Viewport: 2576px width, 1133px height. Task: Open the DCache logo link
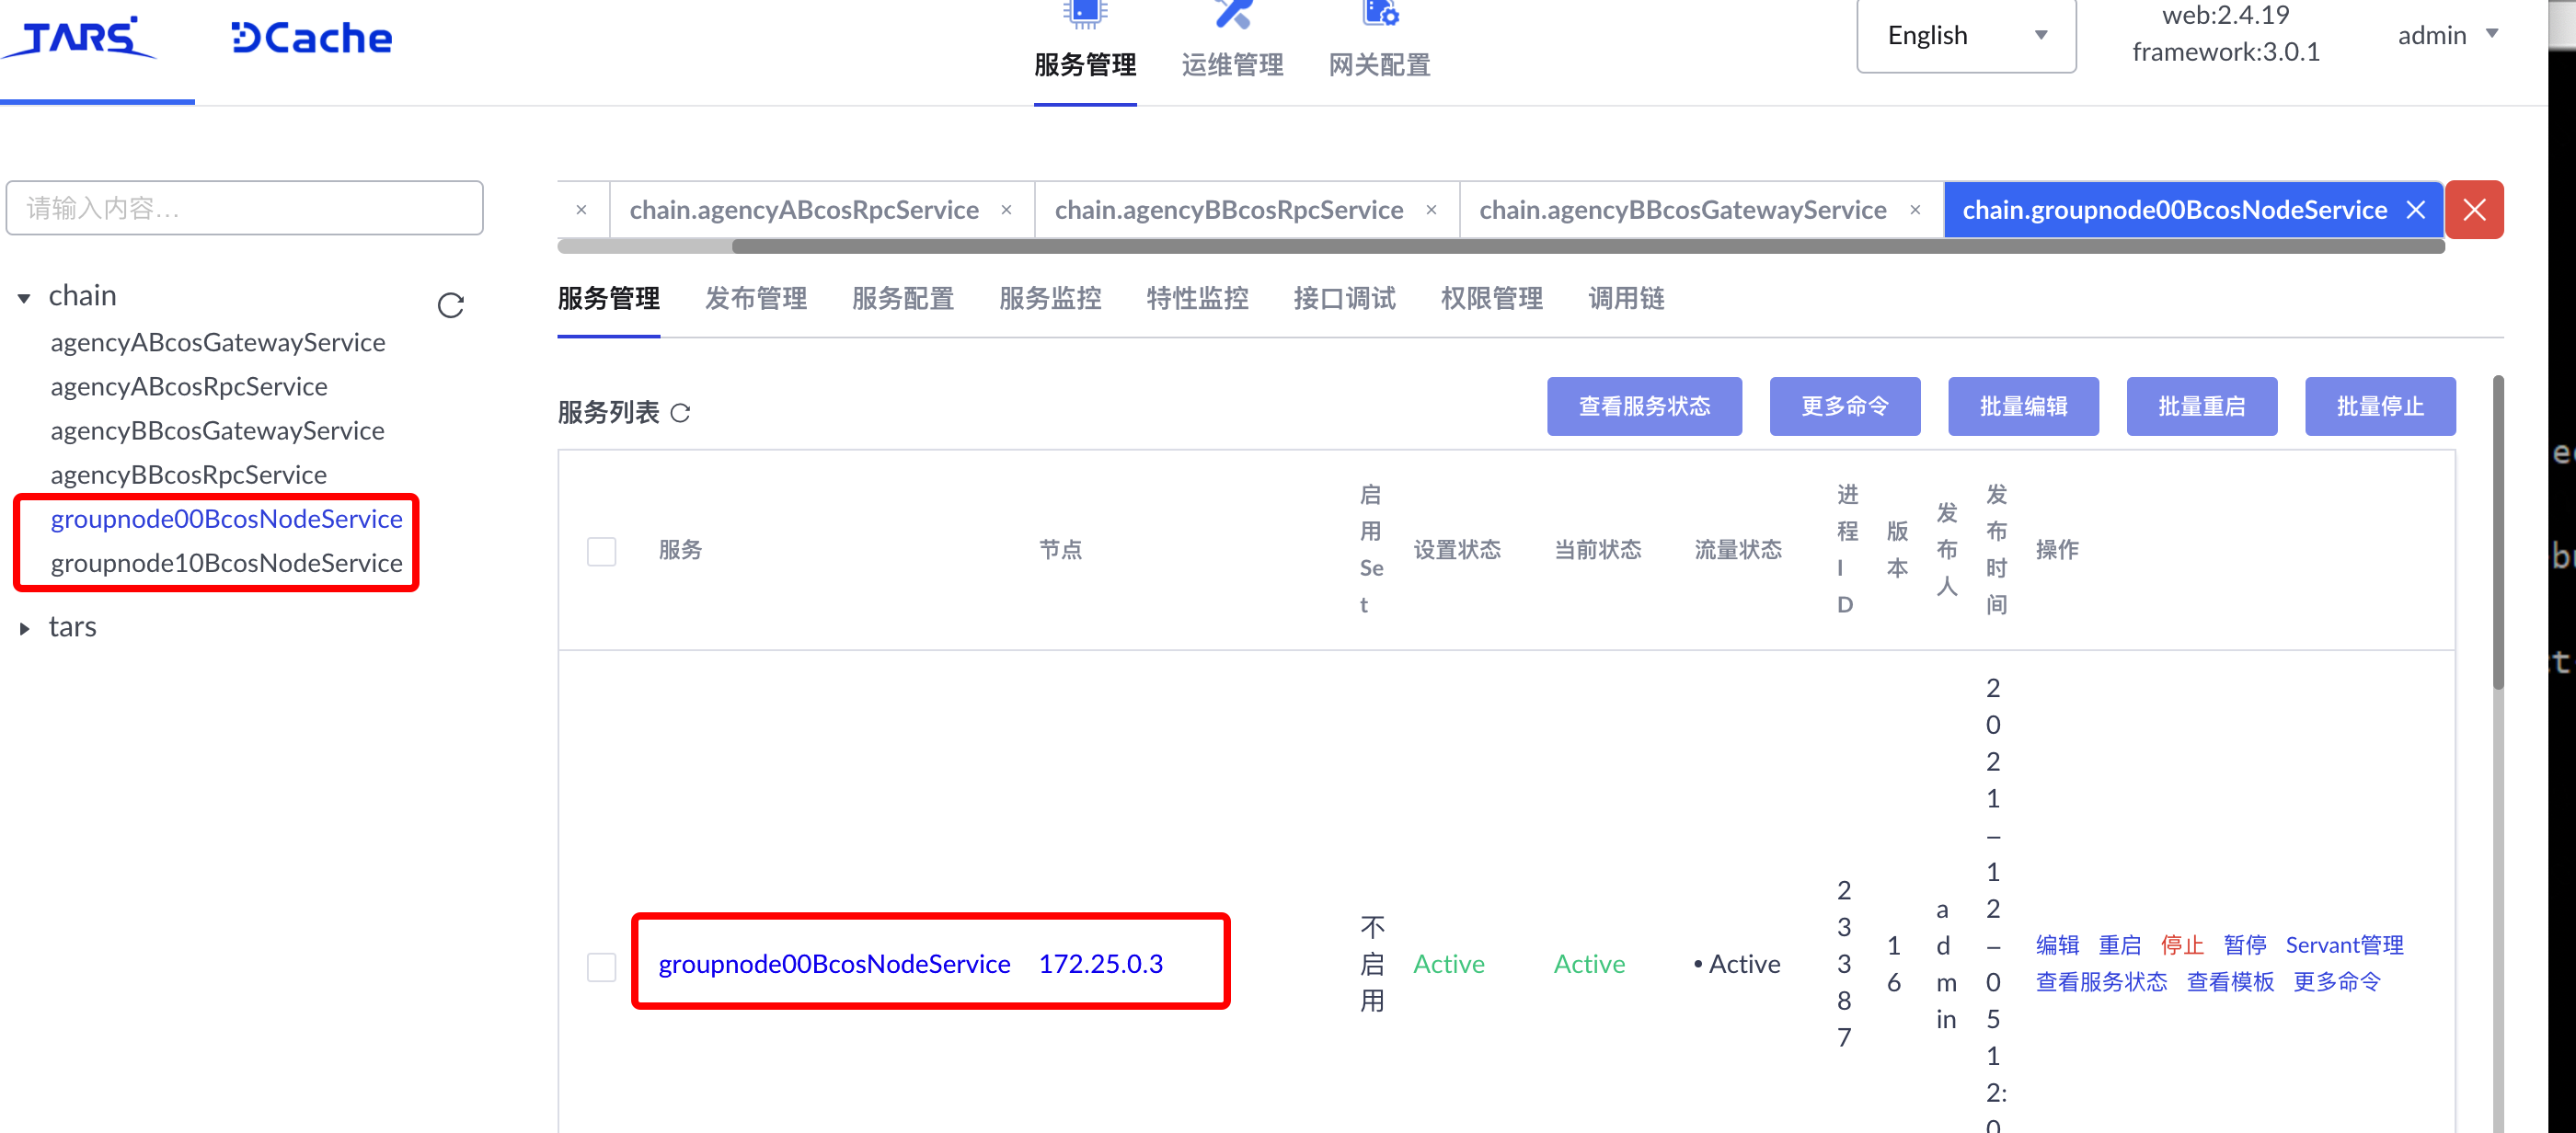(311, 38)
